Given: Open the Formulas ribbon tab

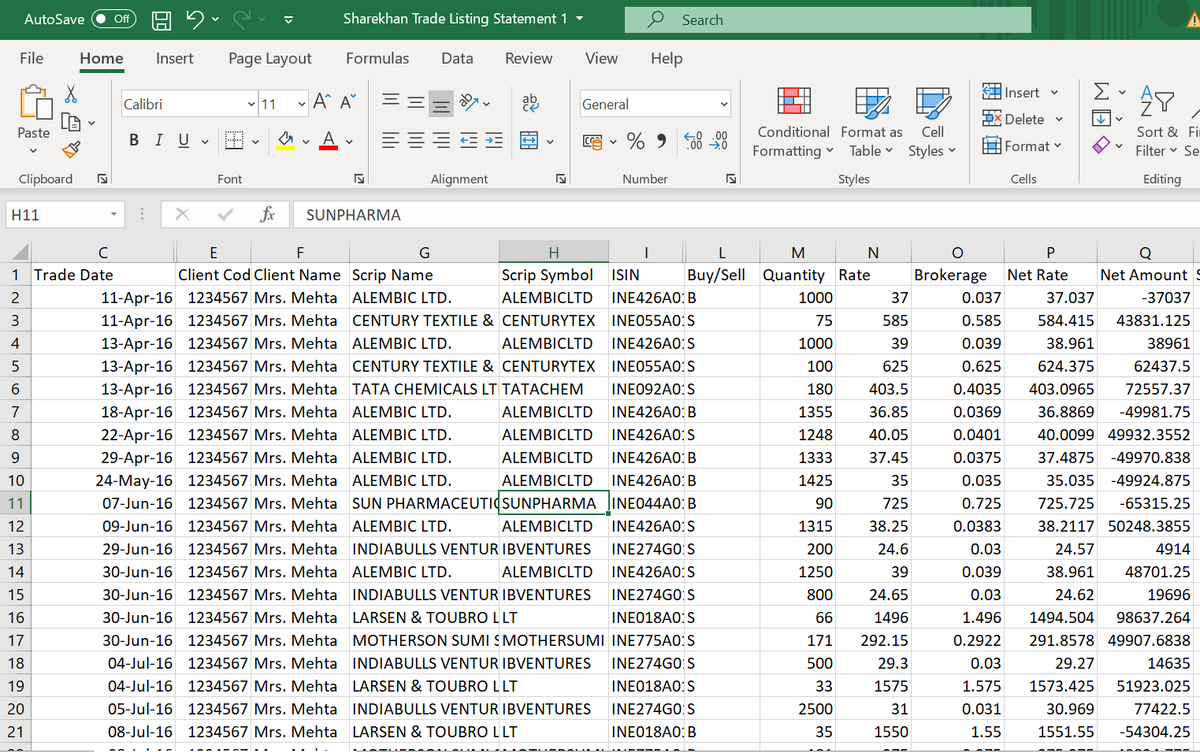Looking at the screenshot, I should click(377, 58).
